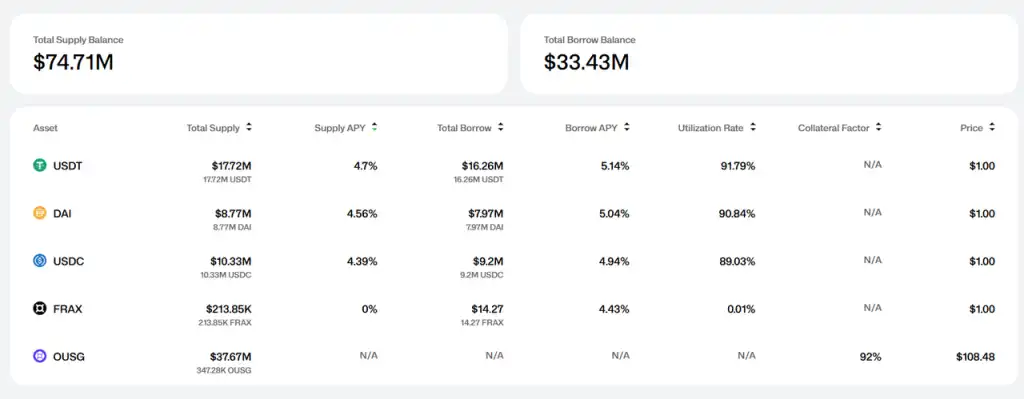Click the Total Supply Balance card
The image size is (1024, 399).
coord(259,54)
